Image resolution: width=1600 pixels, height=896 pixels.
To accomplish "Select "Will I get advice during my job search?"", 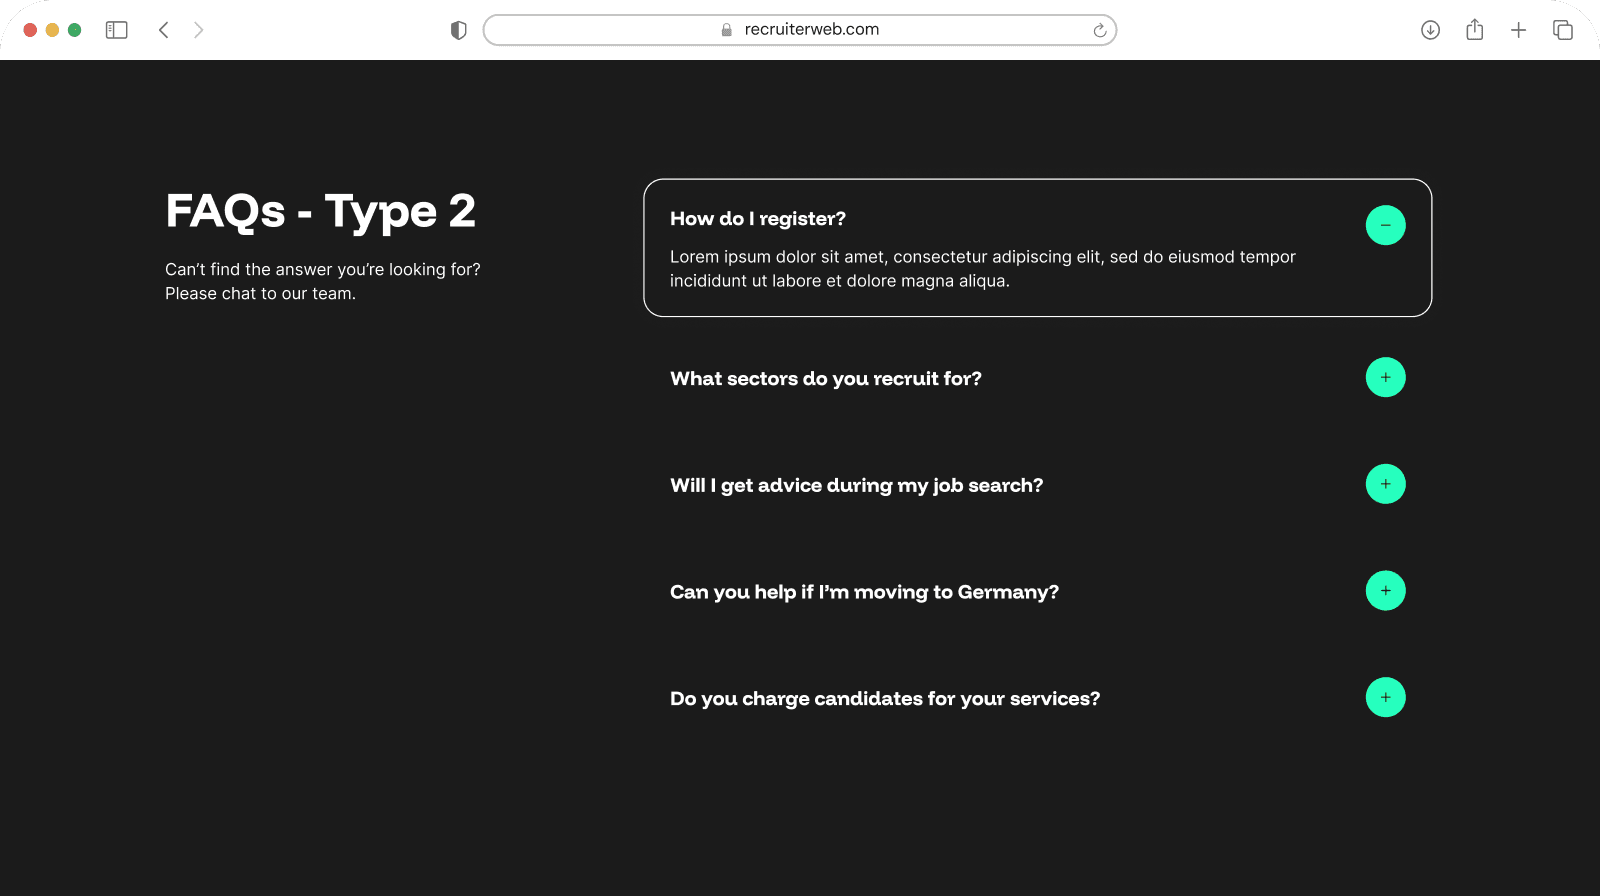I will click(856, 486).
